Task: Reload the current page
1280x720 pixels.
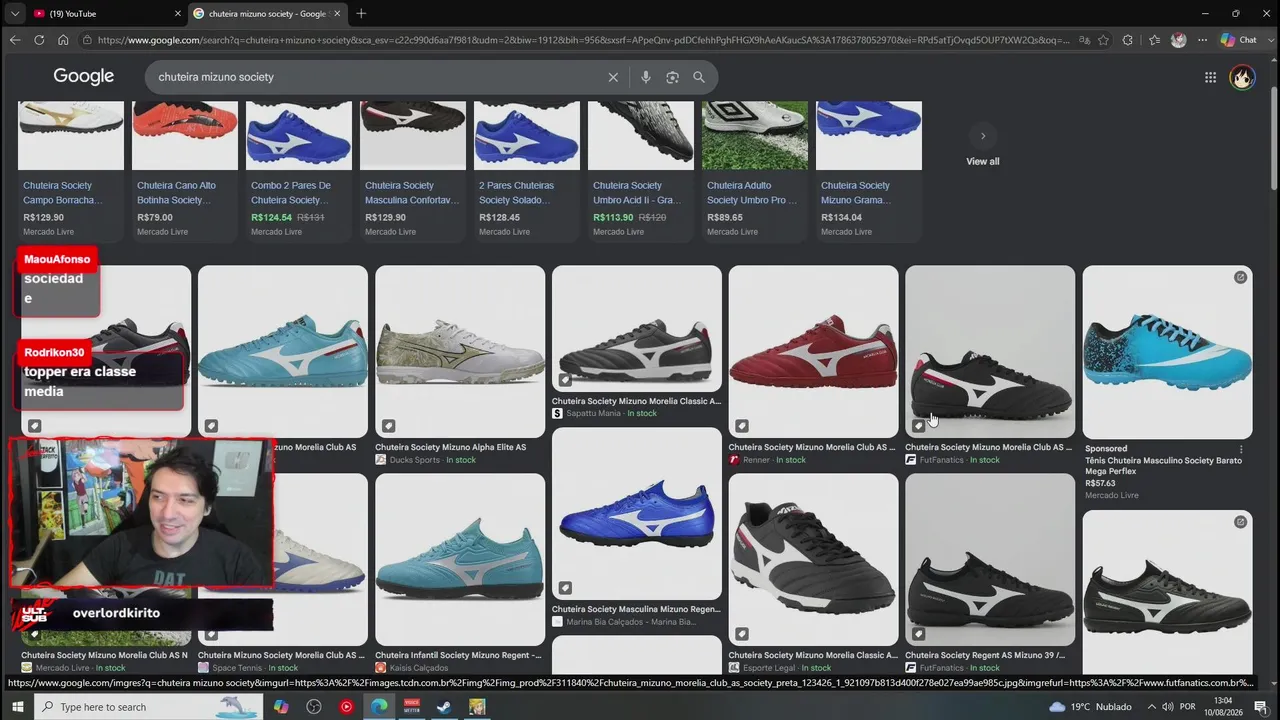Action: coord(39,40)
